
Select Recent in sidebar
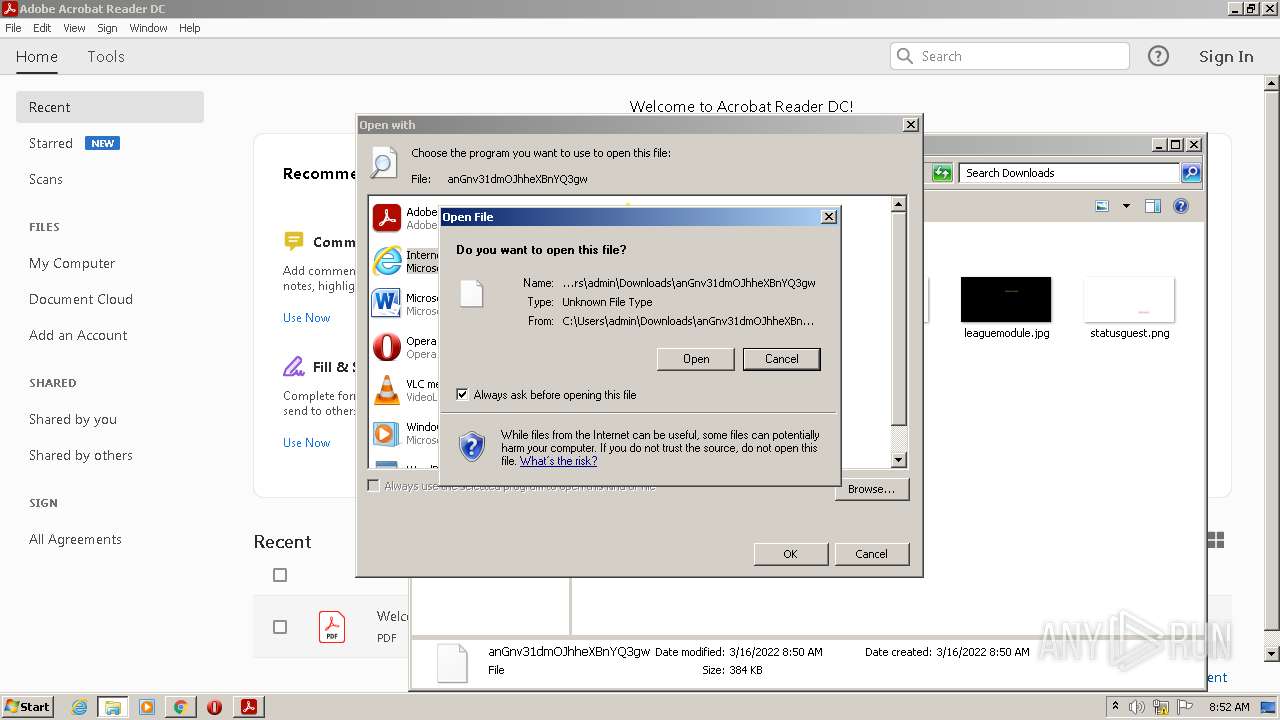[x=110, y=107]
